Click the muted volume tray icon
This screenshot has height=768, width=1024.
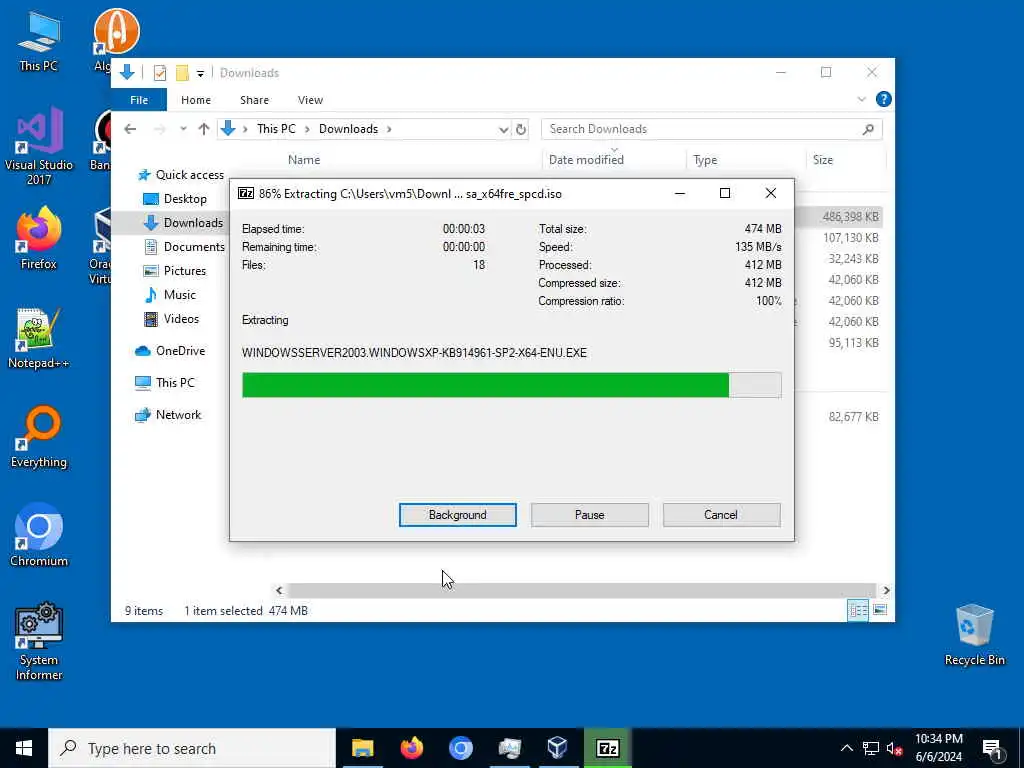895,748
